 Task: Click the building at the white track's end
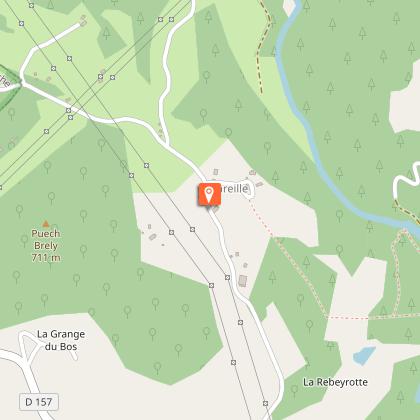[83, 23]
